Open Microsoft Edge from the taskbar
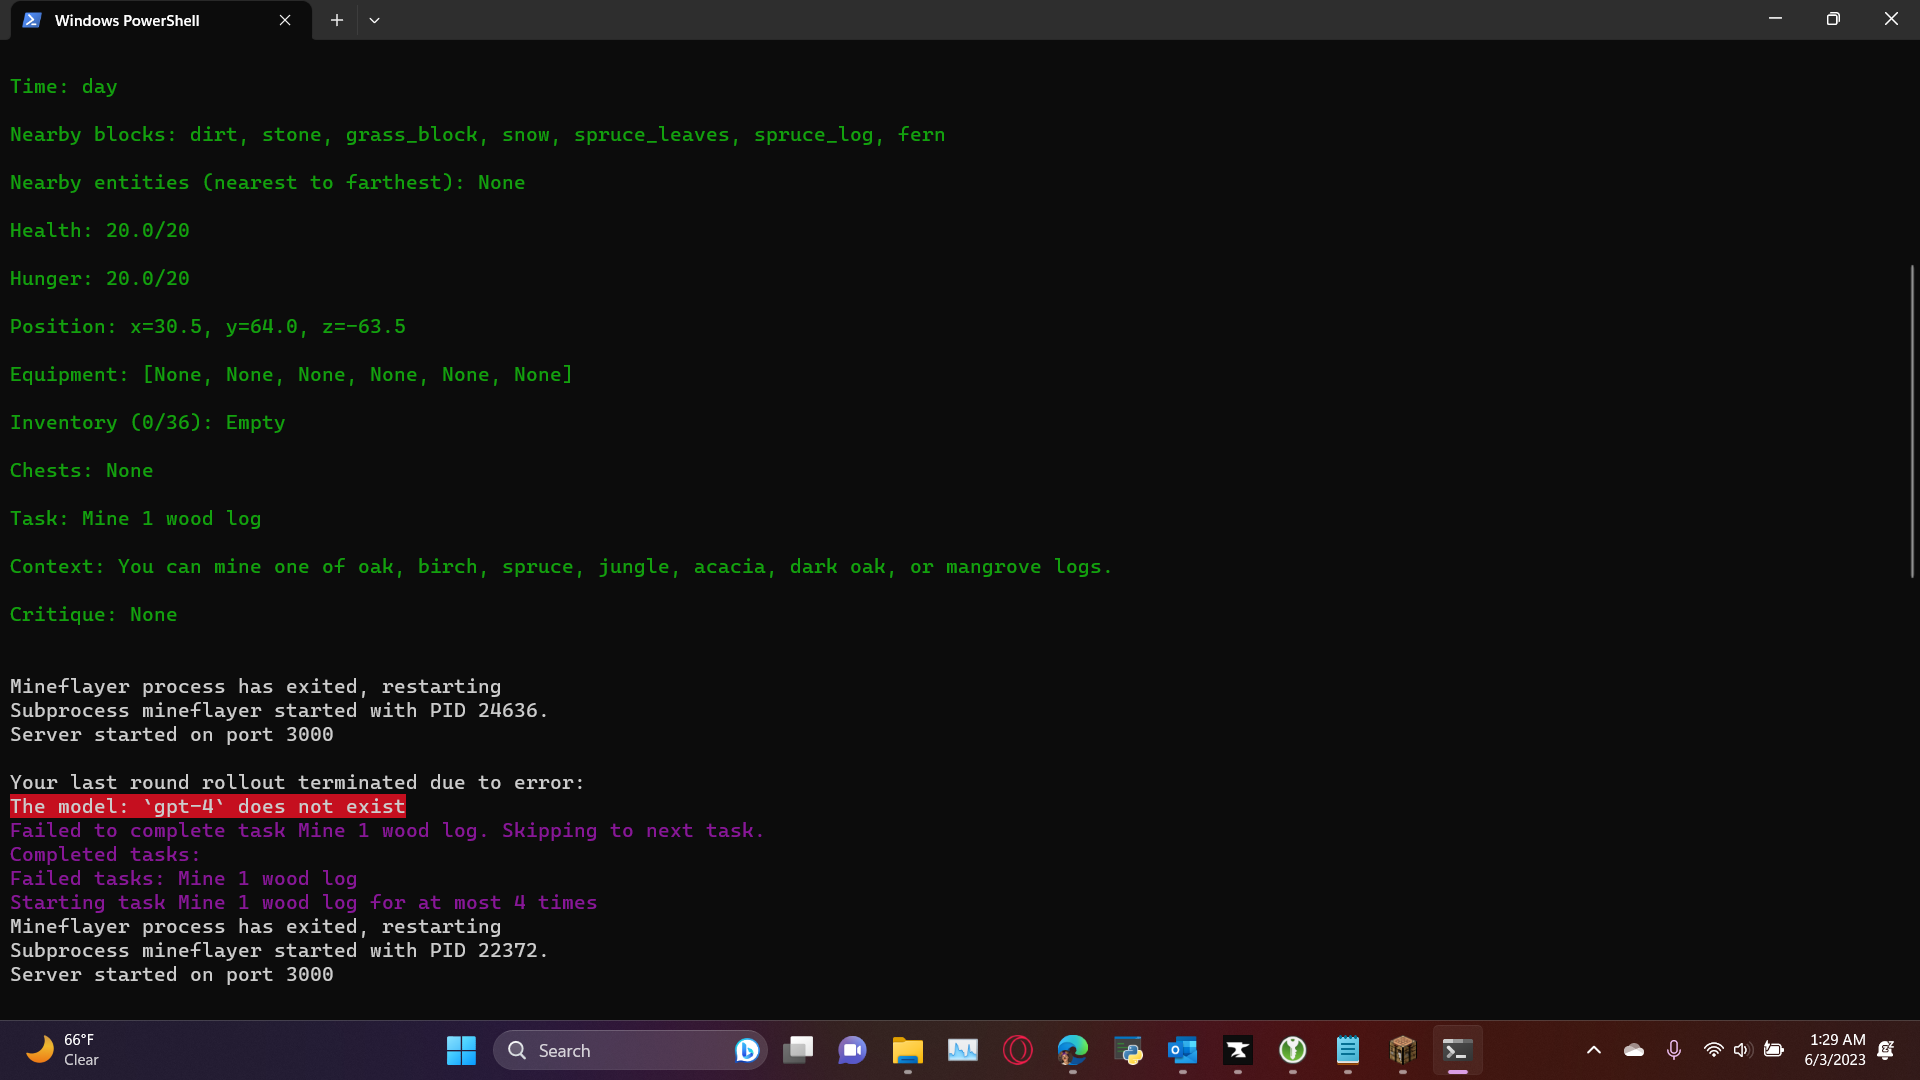The image size is (1920, 1080). click(x=1072, y=1051)
